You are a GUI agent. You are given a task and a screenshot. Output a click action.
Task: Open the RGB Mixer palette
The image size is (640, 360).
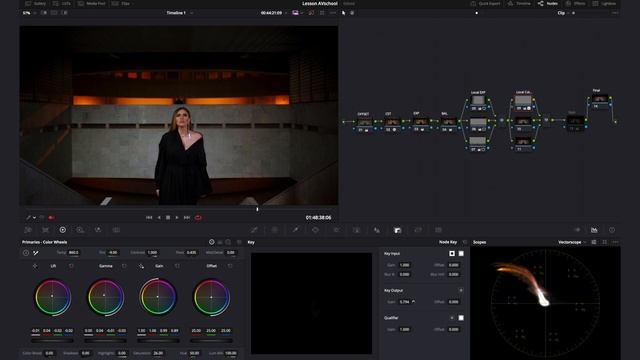coord(98,230)
